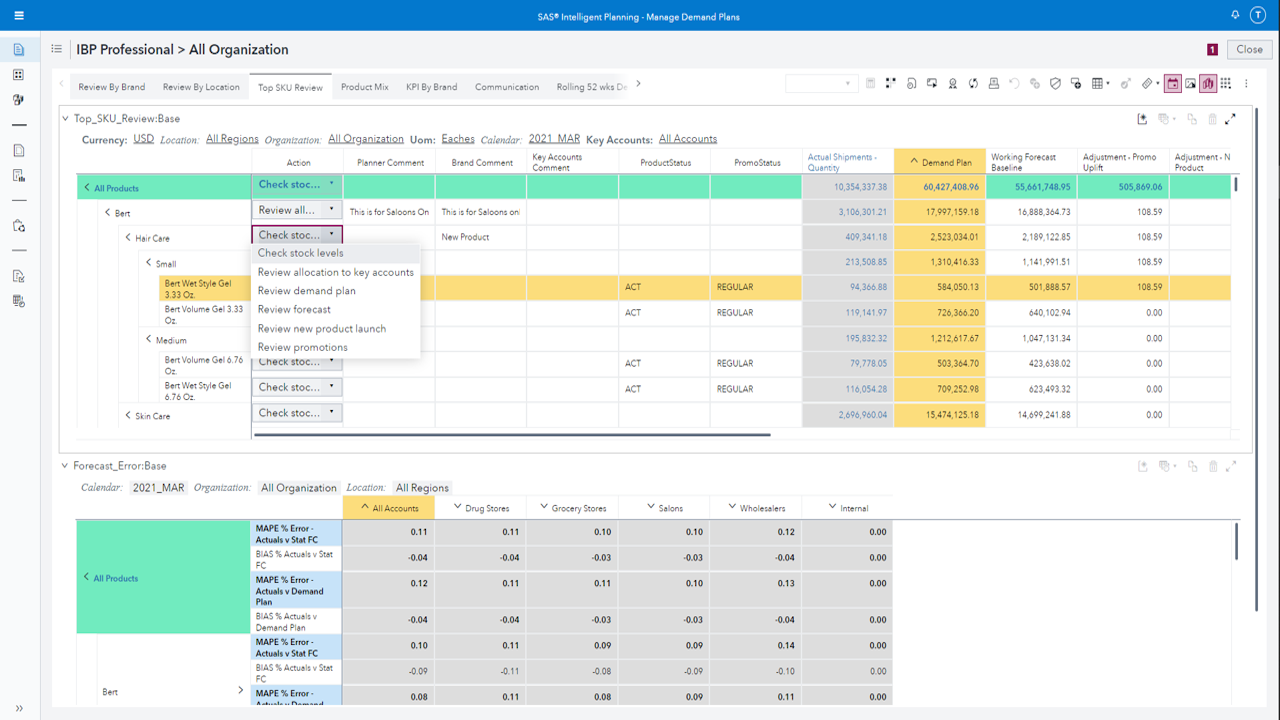Open the user profile avatar T
This screenshot has width=1280, height=720.
click(x=1258, y=16)
